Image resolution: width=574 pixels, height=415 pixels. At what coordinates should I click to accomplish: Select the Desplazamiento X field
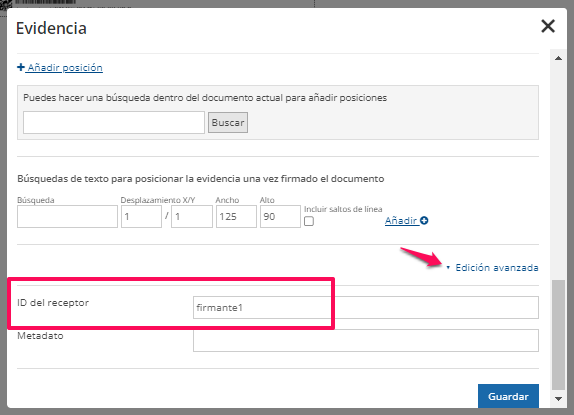(141, 216)
